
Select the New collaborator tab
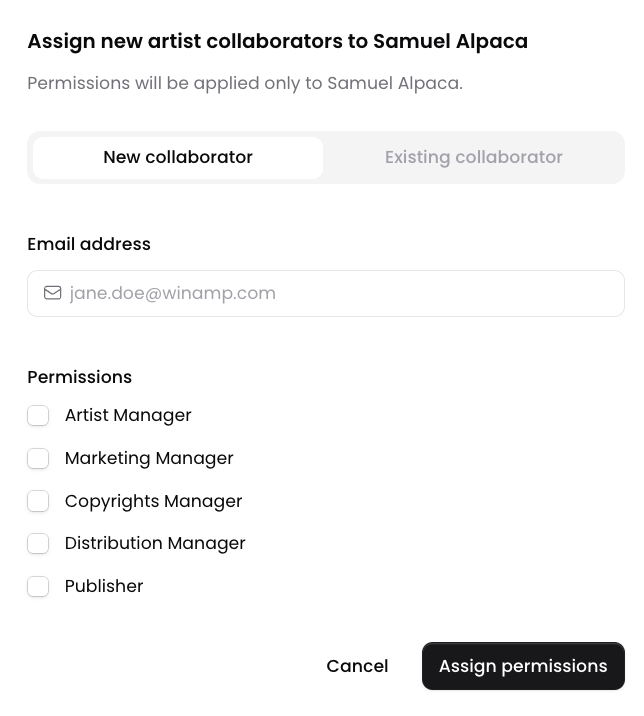pos(178,158)
